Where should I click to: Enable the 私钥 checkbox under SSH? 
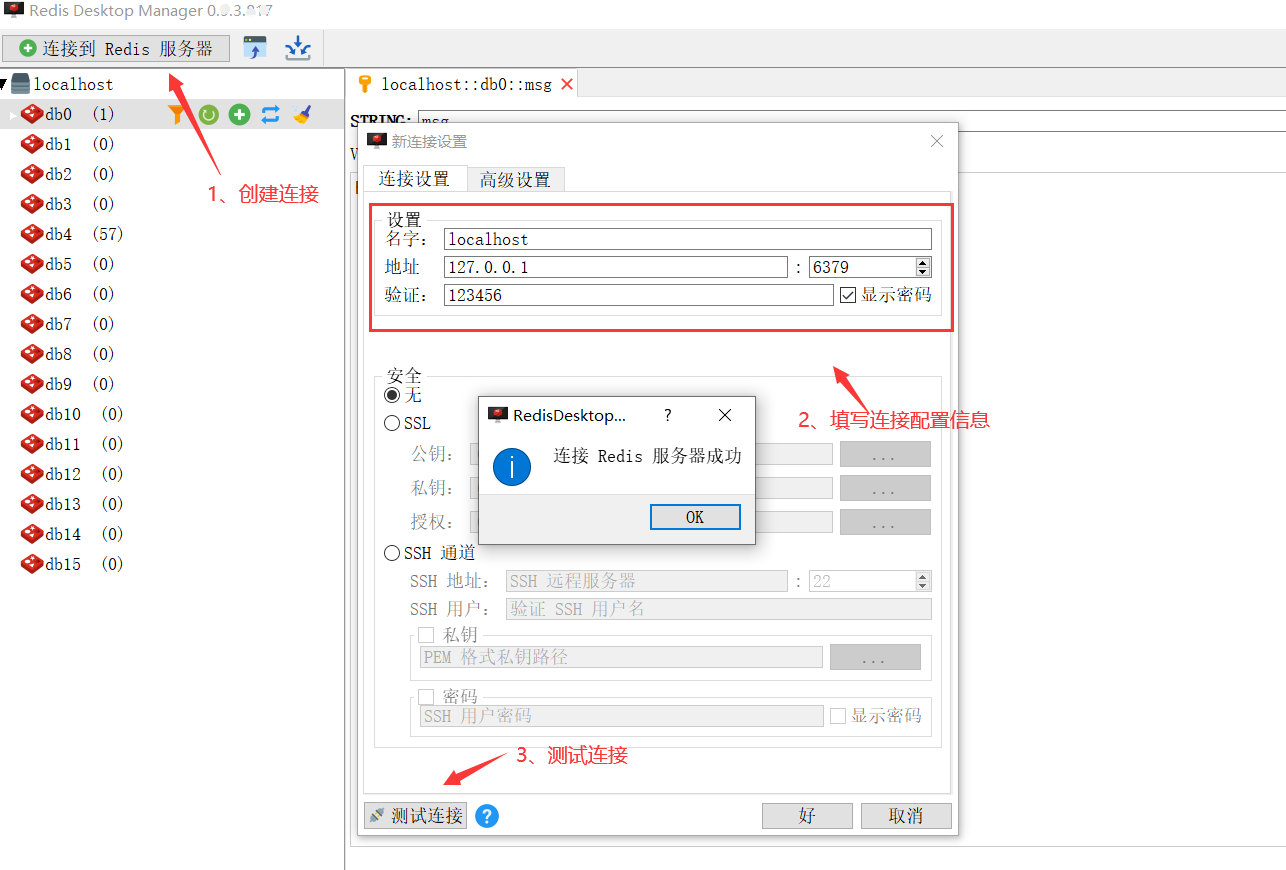[x=426, y=635]
